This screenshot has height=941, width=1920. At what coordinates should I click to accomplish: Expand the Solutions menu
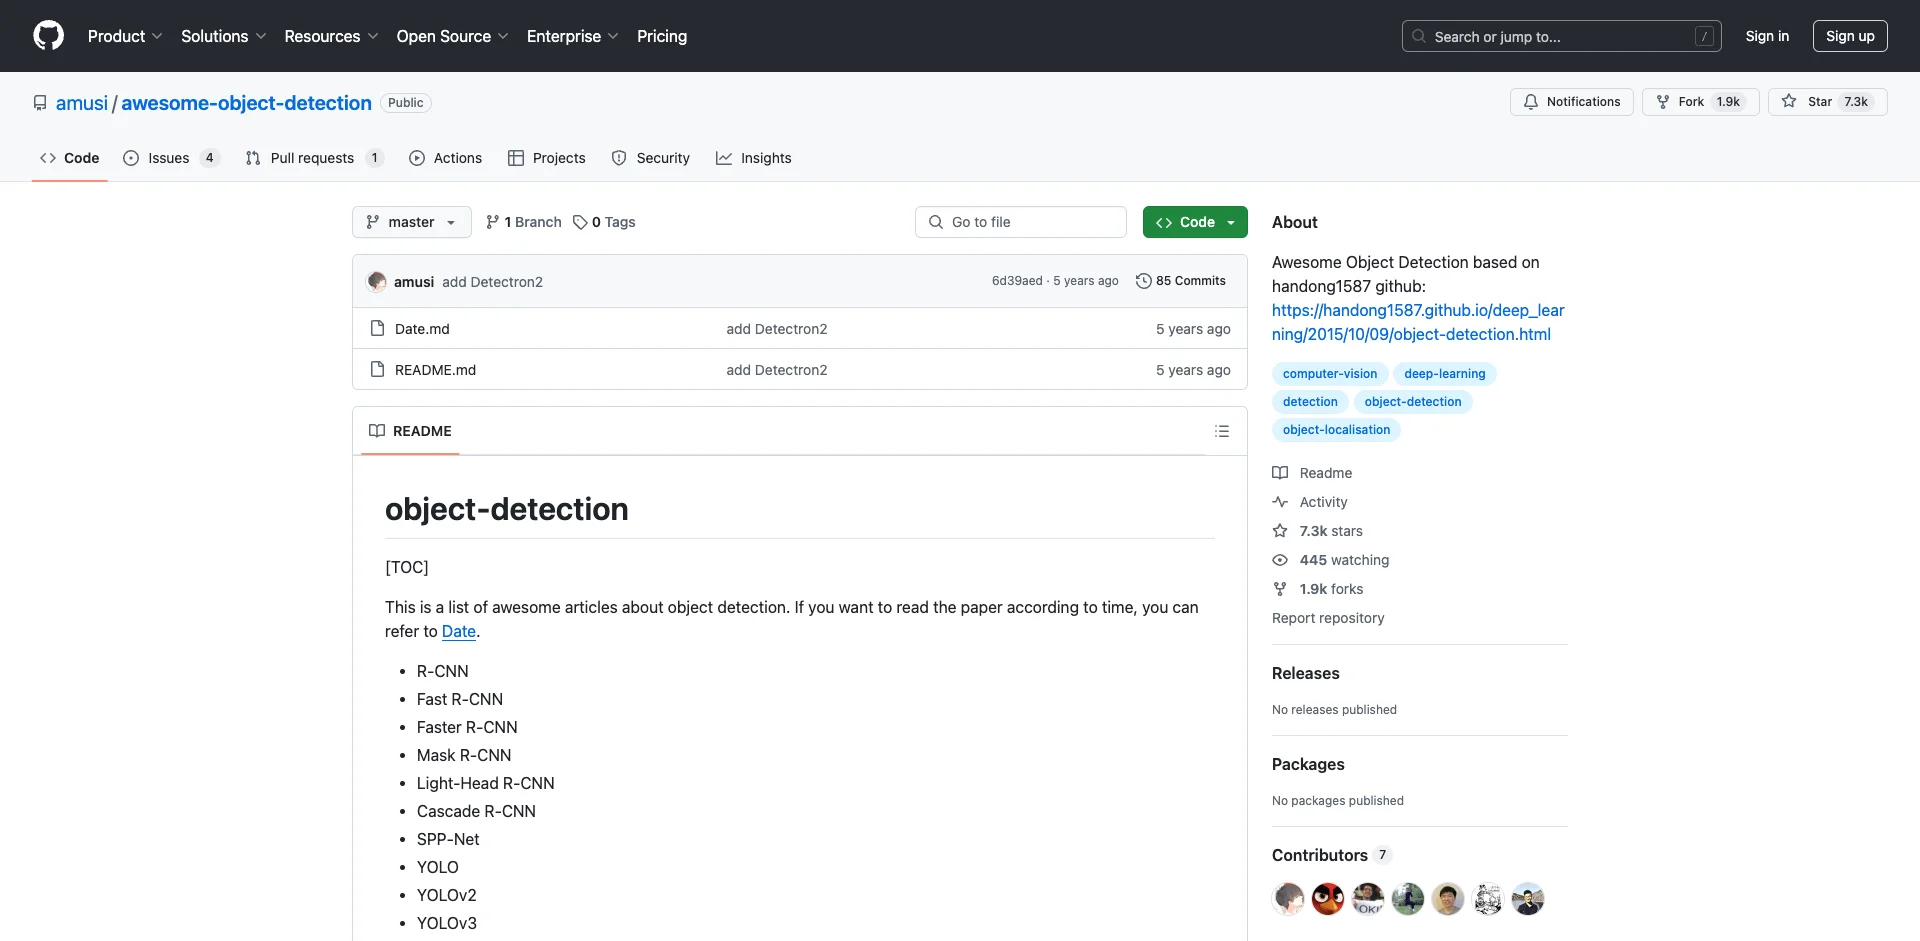[x=223, y=36]
